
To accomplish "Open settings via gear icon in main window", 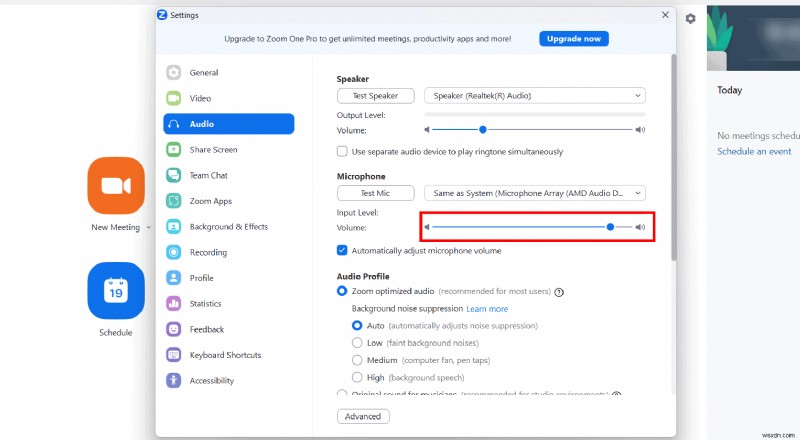I will tap(690, 19).
